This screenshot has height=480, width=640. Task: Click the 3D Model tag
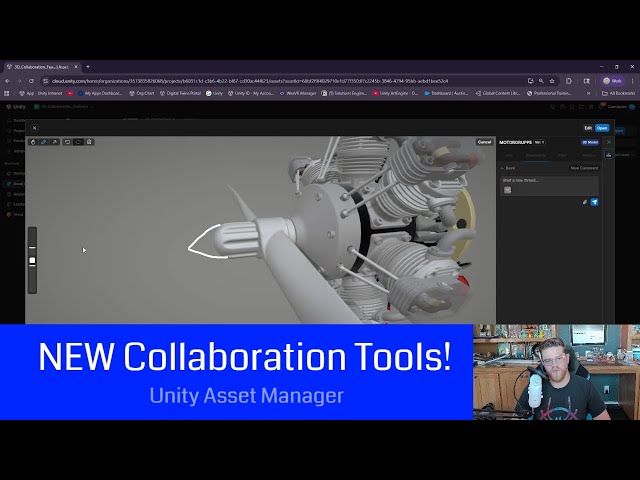pyautogui.click(x=590, y=142)
